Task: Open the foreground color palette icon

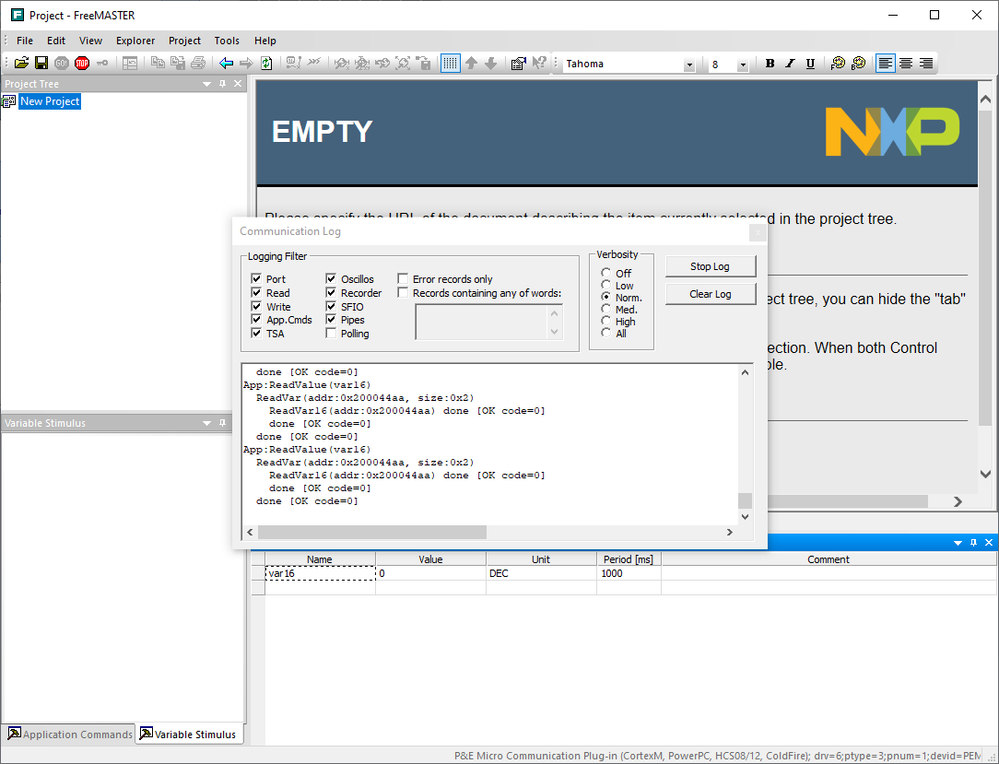Action: pyautogui.click(x=838, y=63)
